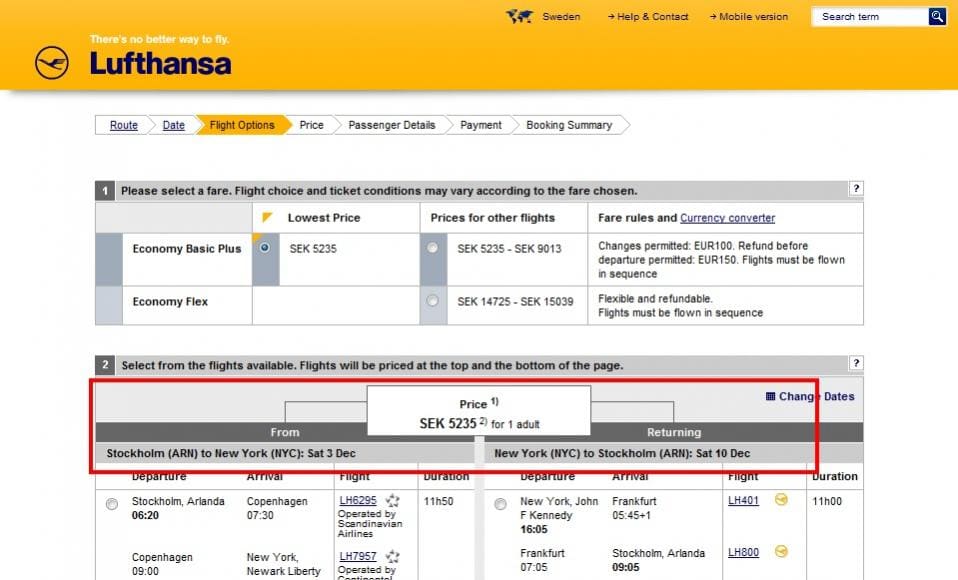Select the 06:20 Stockholm departure flight
The image size is (958, 580).
click(x=112, y=504)
